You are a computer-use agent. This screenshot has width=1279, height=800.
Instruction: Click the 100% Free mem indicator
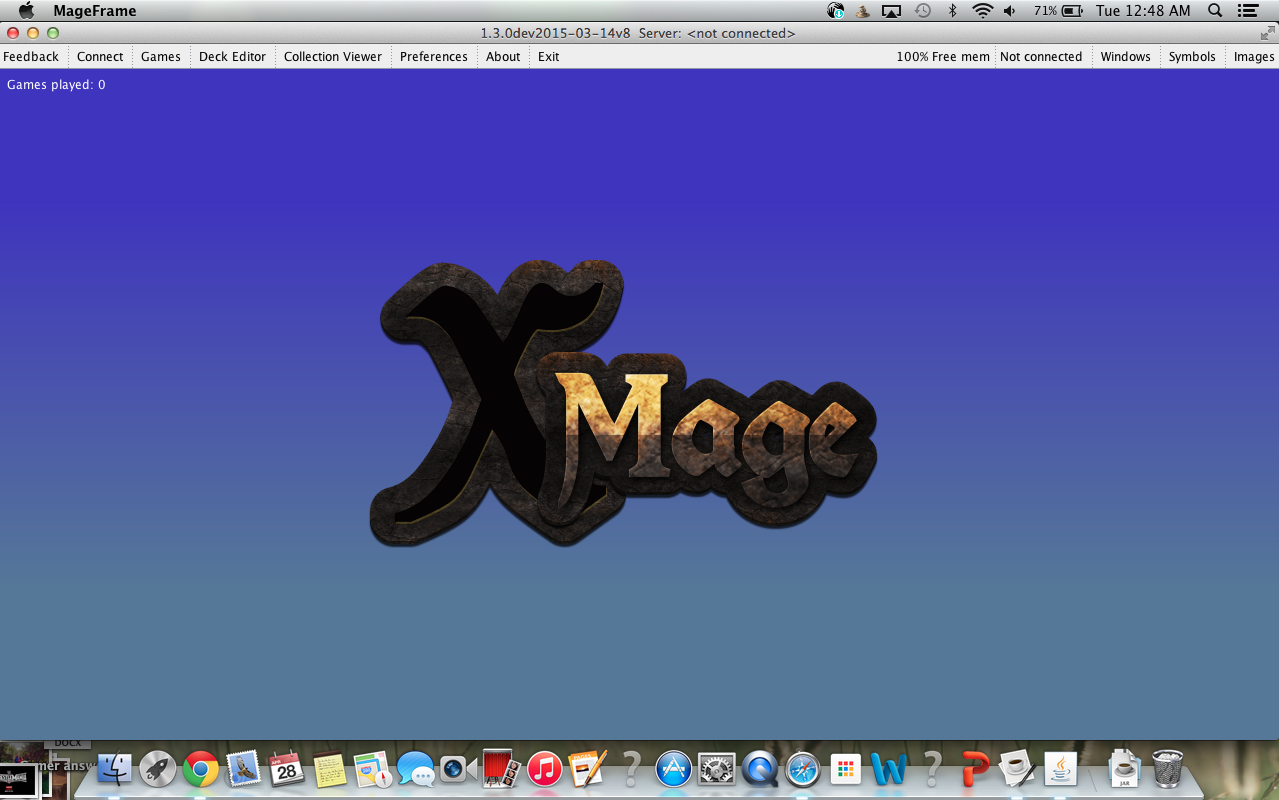(943, 57)
